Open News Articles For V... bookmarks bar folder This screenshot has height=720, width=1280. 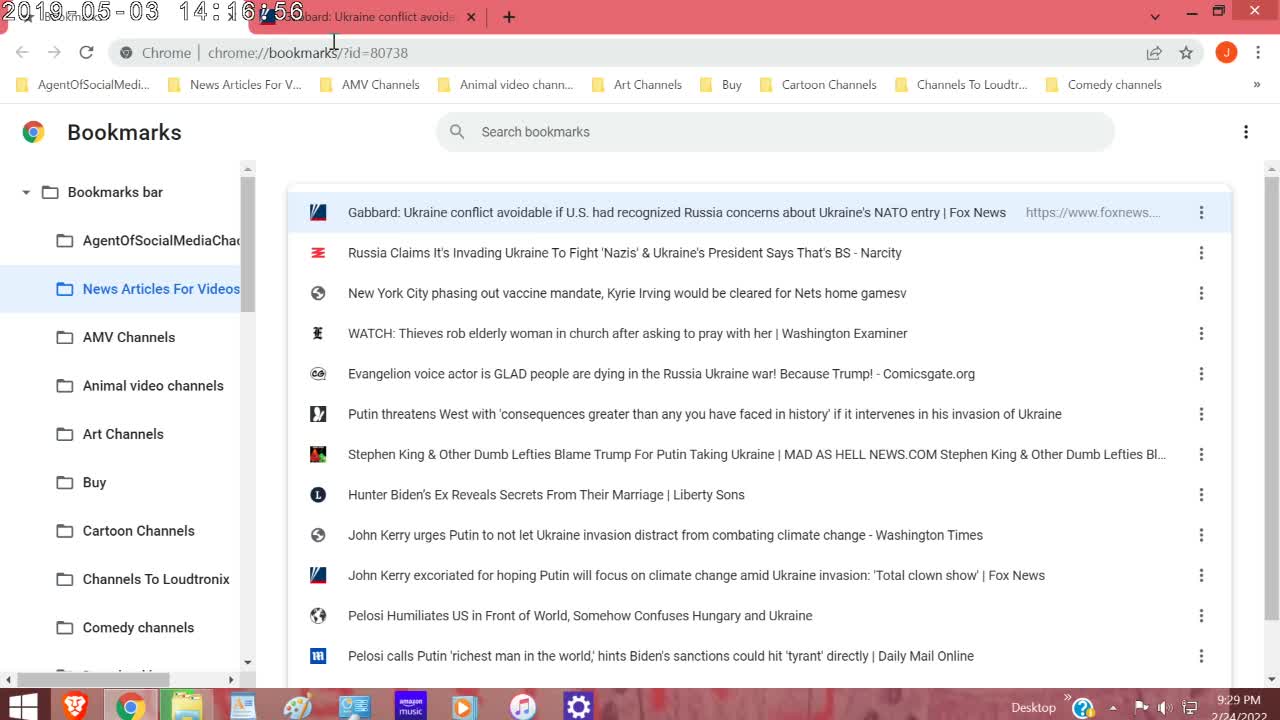[235, 85]
